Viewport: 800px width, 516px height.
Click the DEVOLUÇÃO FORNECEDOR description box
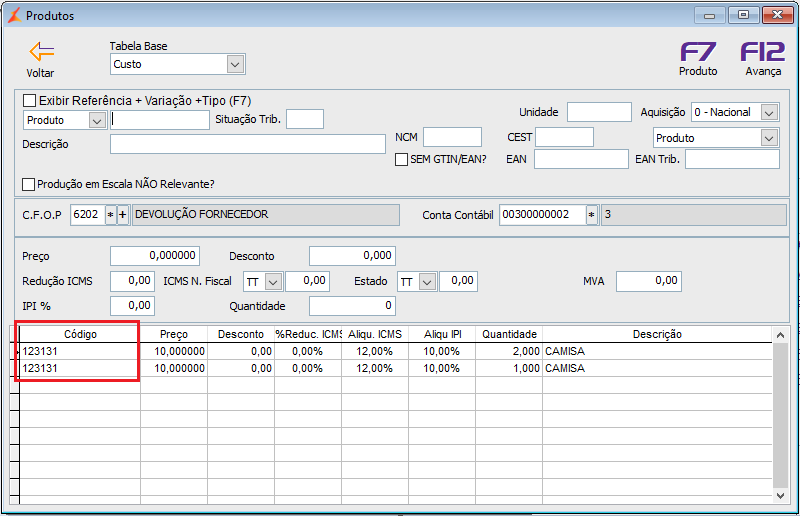point(266,215)
